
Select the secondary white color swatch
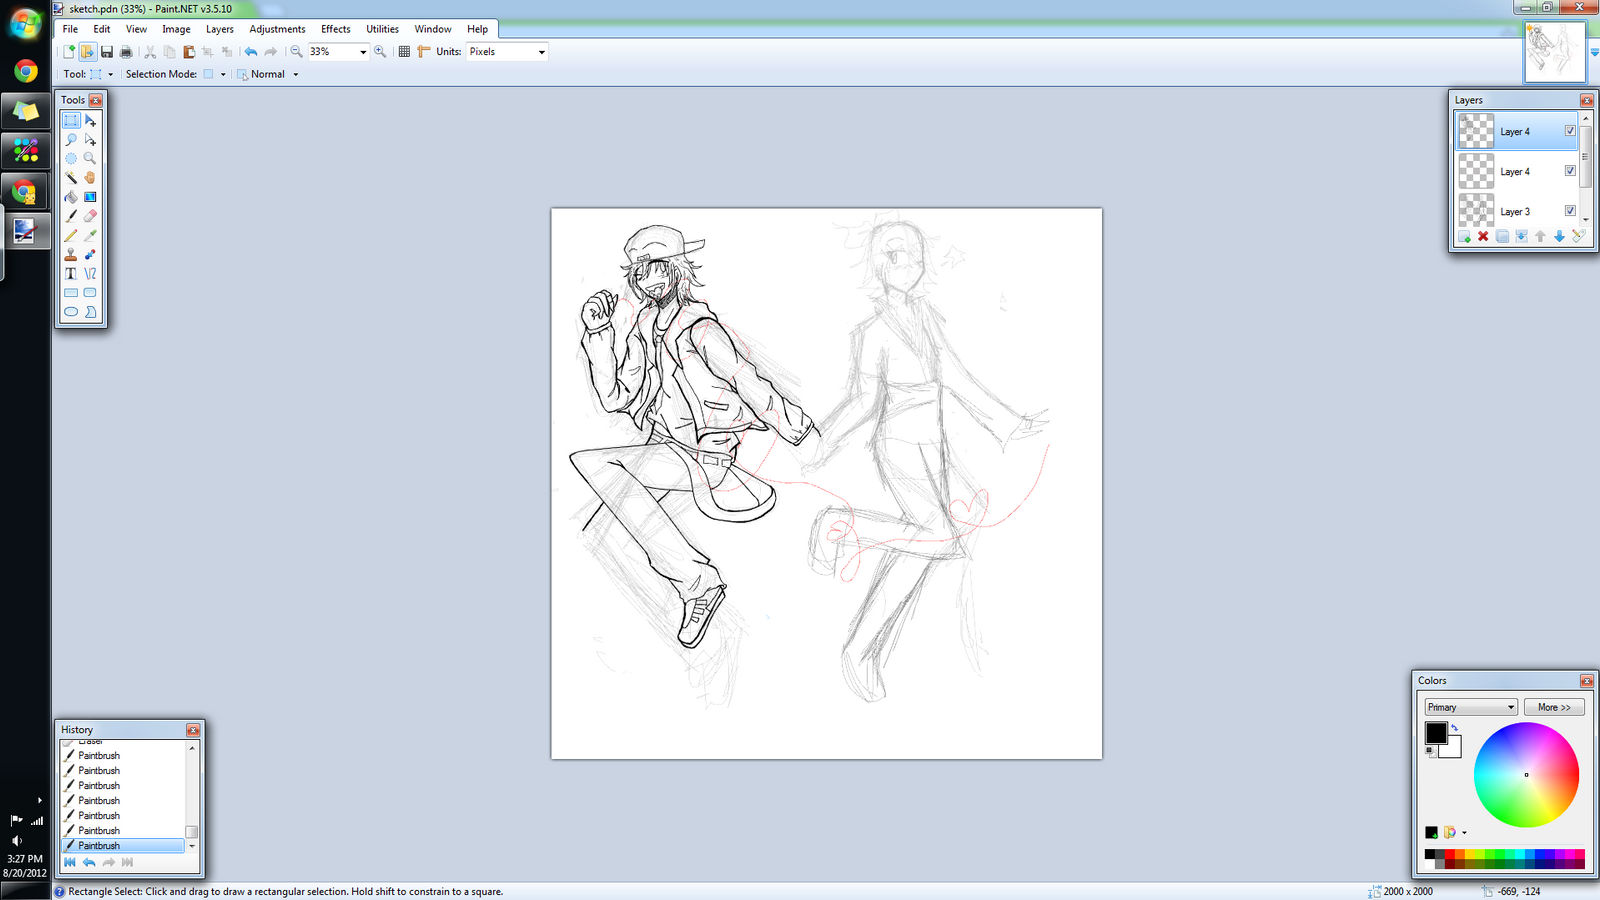pos(1454,750)
